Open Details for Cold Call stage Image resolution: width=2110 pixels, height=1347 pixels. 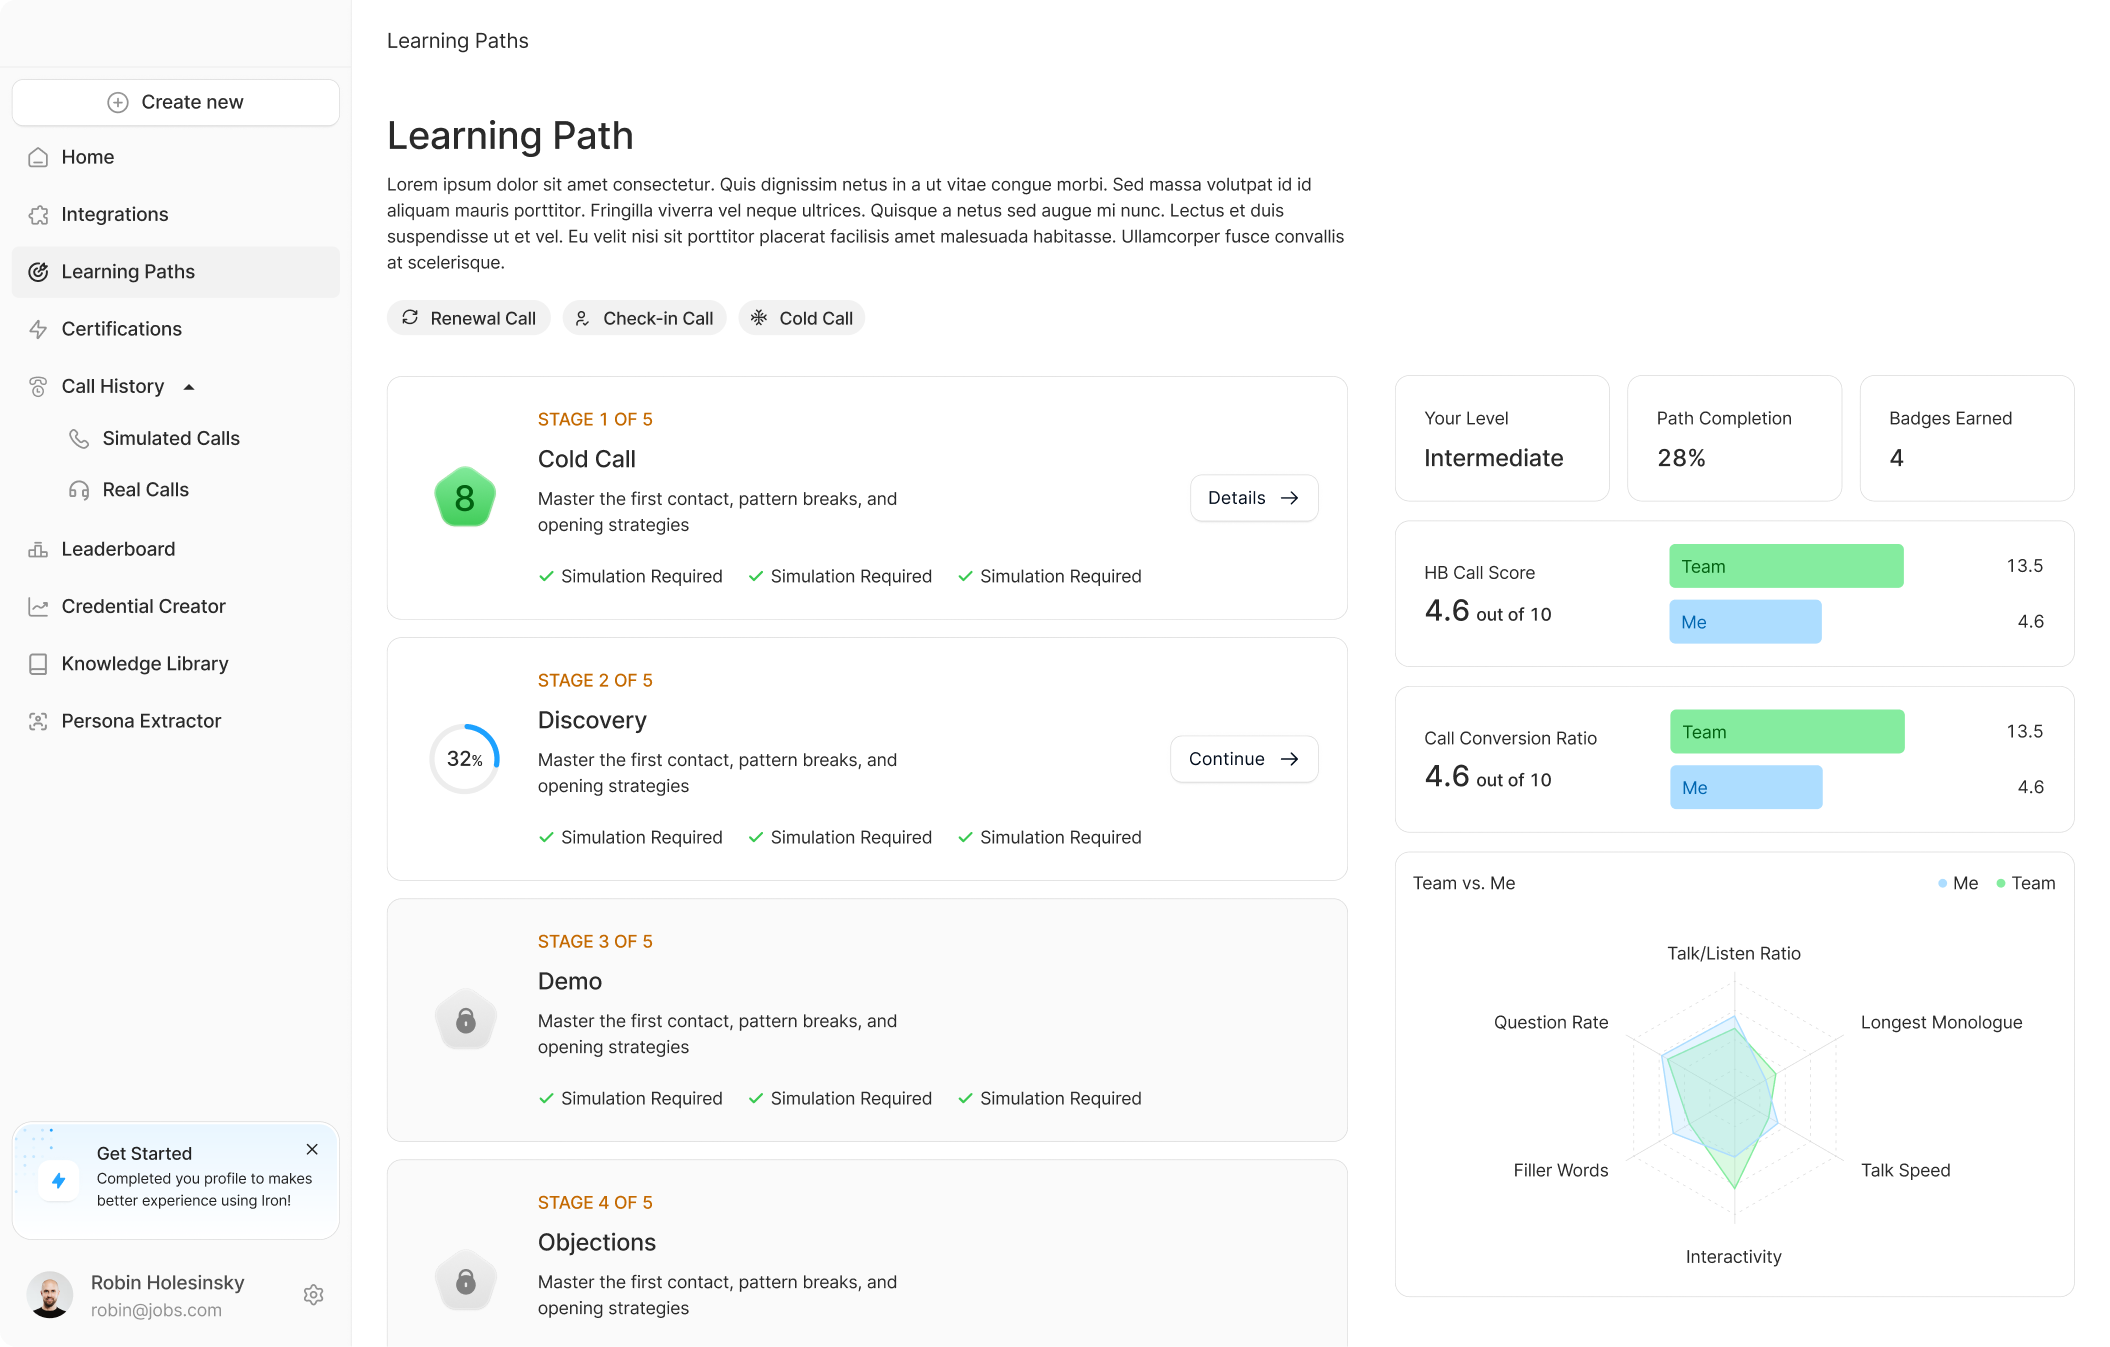(x=1254, y=498)
